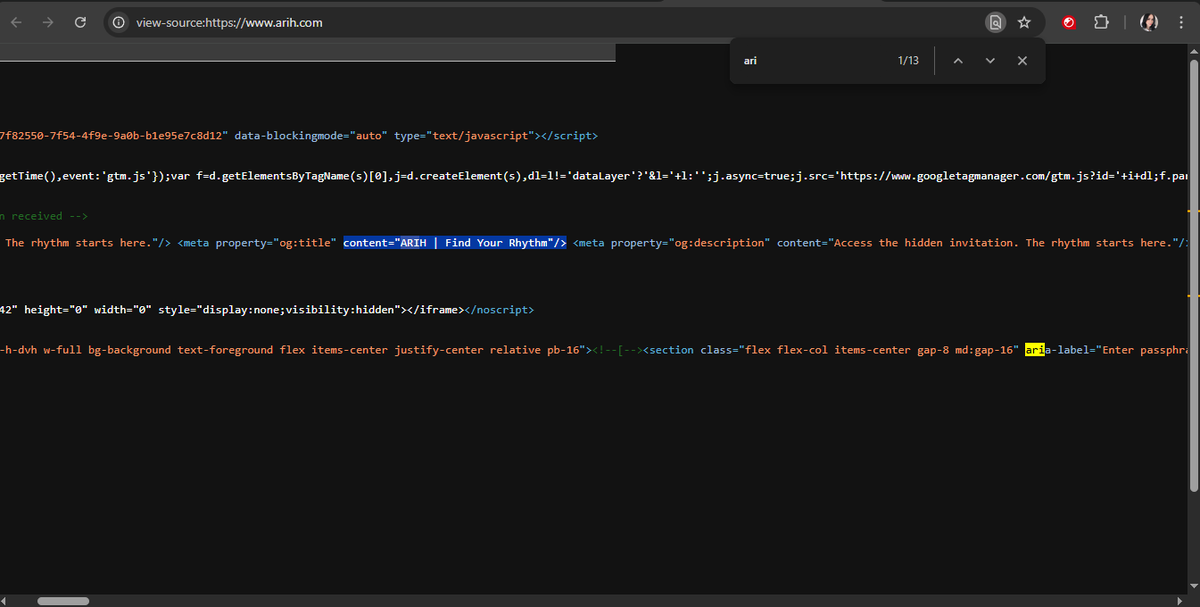Viewport: 1200px width, 607px height.
Task: Open Chrome's three-dot menu
Action: tap(1181, 22)
